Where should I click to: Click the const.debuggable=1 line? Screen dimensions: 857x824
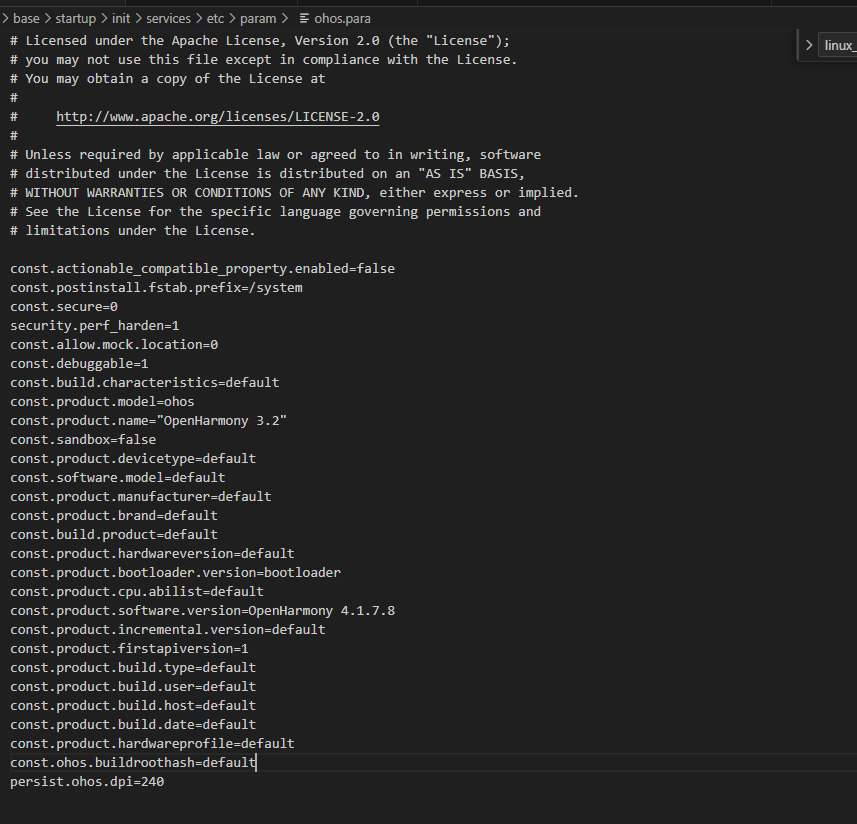[x=79, y=363]
